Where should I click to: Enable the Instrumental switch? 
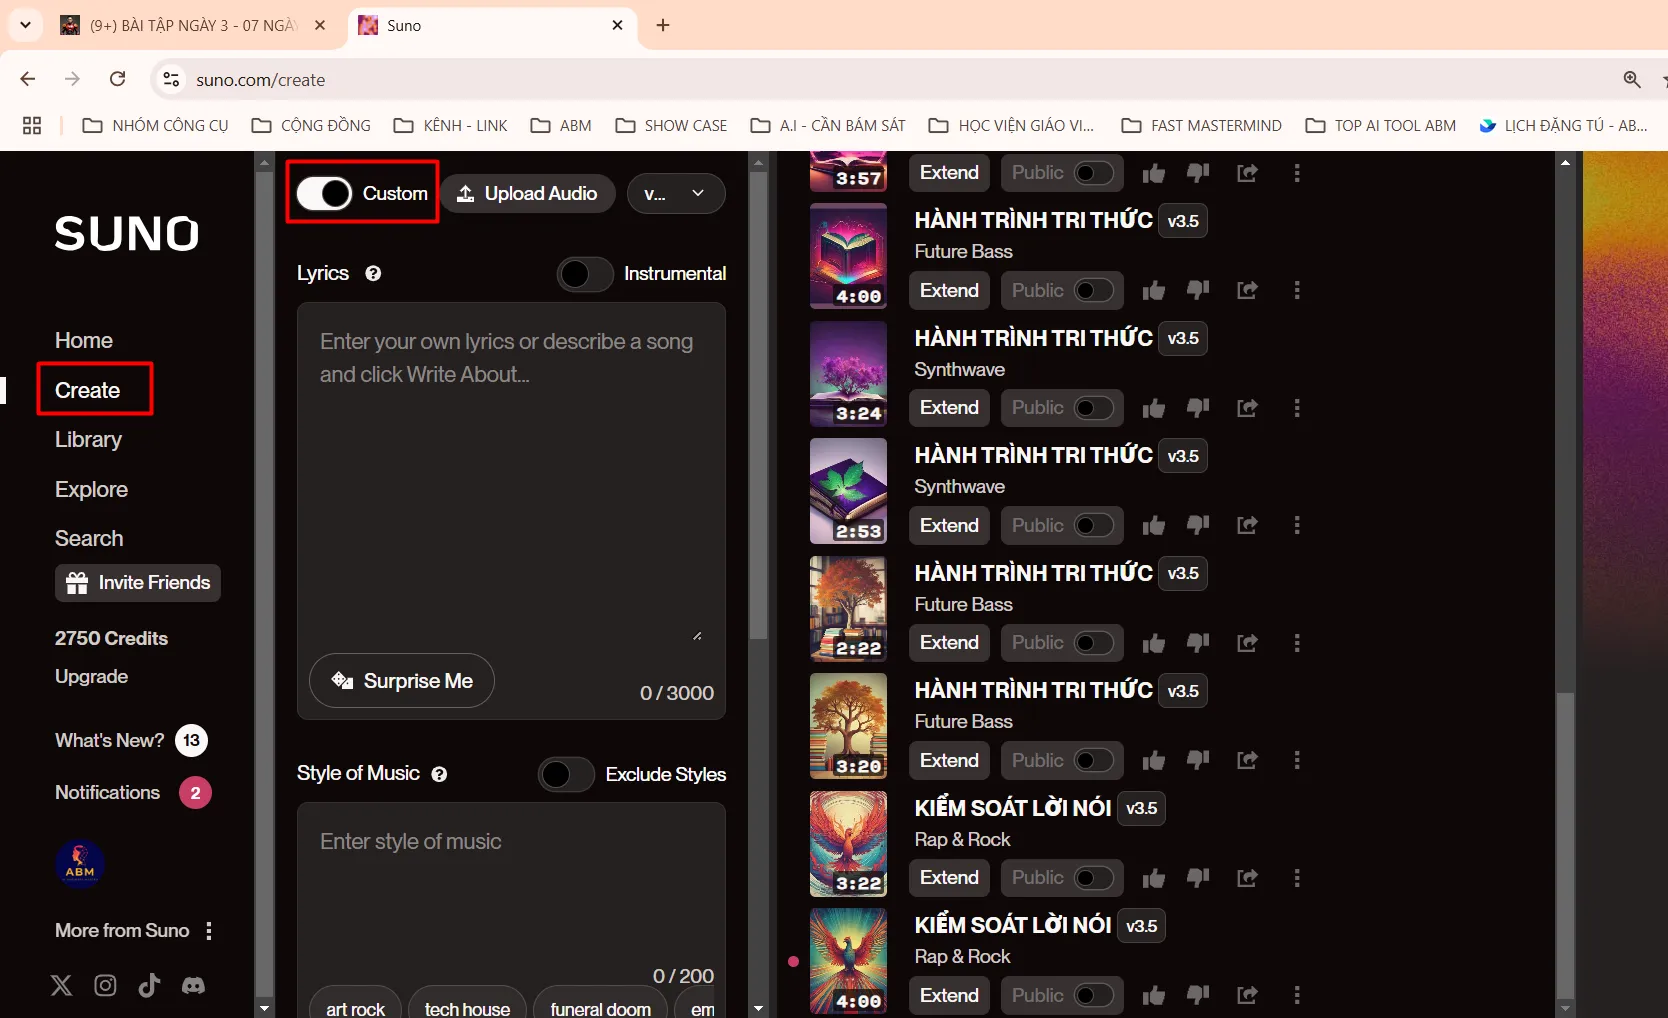tap(585, 274)
